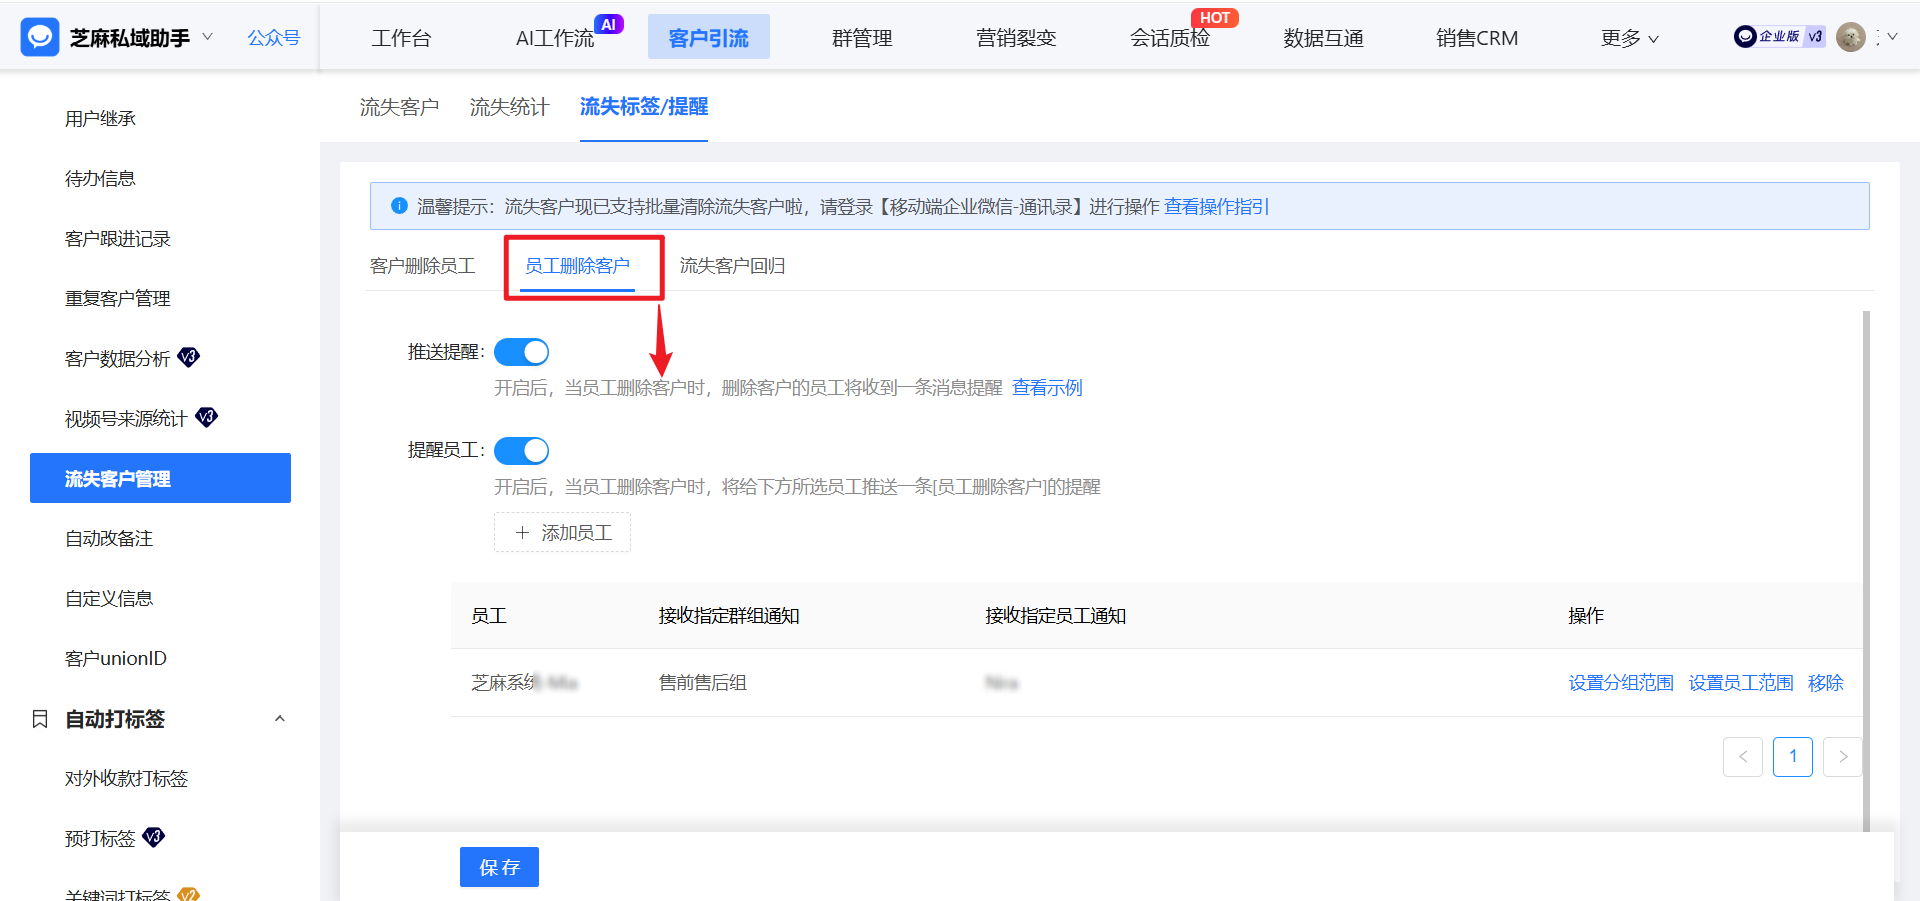Collapse the 自动打标签 section
The image size is (1920, 901).
tap(280, 718)
